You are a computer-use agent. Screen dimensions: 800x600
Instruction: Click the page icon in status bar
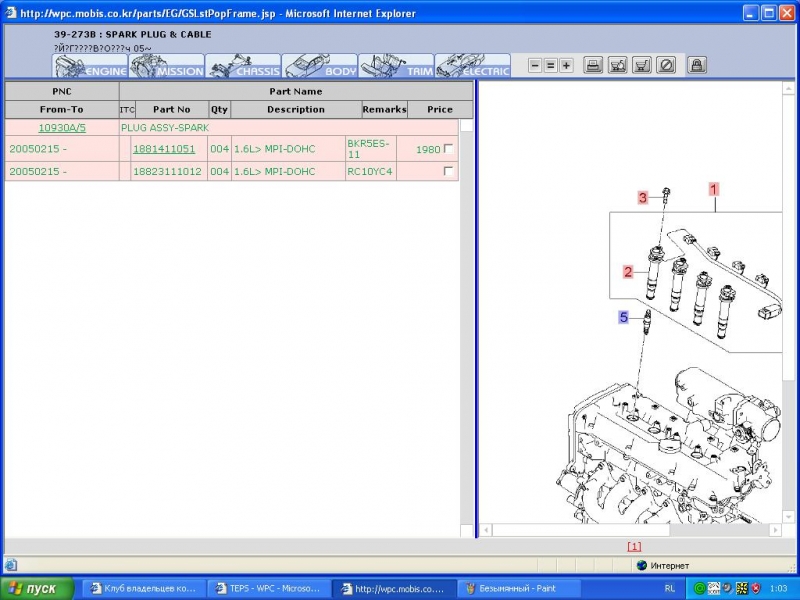click(x=11, y=565)
